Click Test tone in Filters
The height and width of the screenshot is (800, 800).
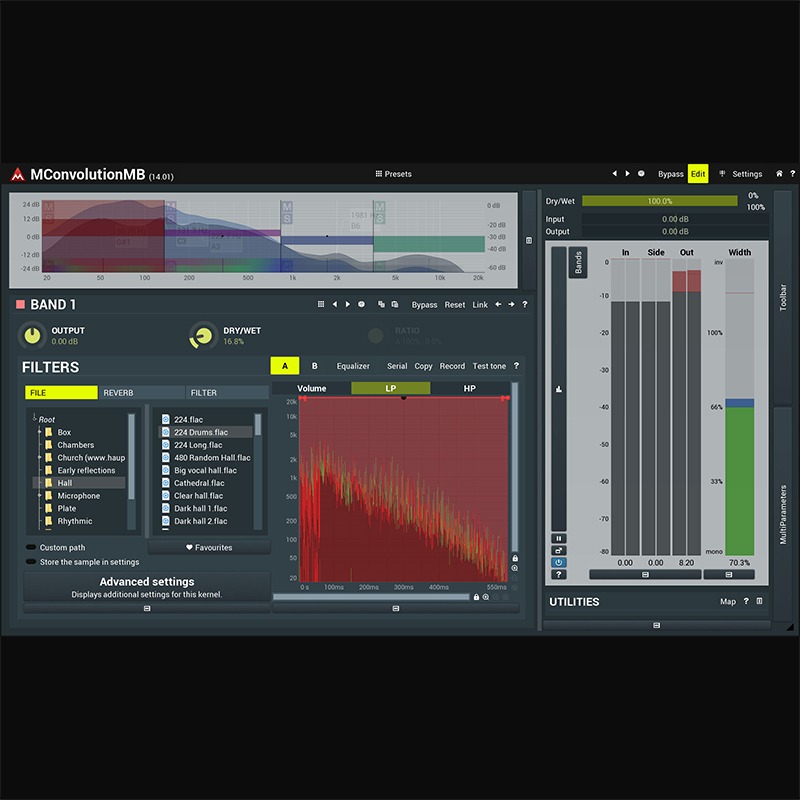point(489,366)
